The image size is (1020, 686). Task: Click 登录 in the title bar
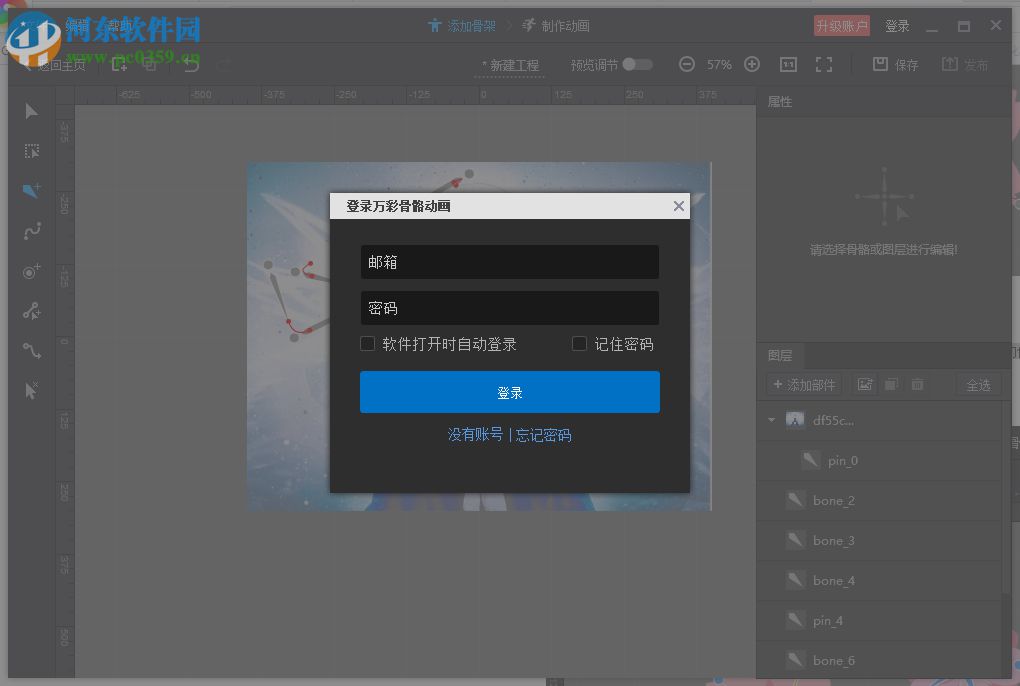[x=897, y=26]
